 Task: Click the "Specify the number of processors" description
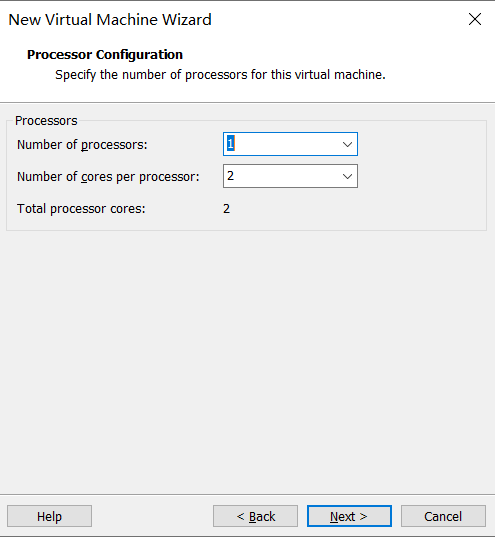(x=220, y=74)
